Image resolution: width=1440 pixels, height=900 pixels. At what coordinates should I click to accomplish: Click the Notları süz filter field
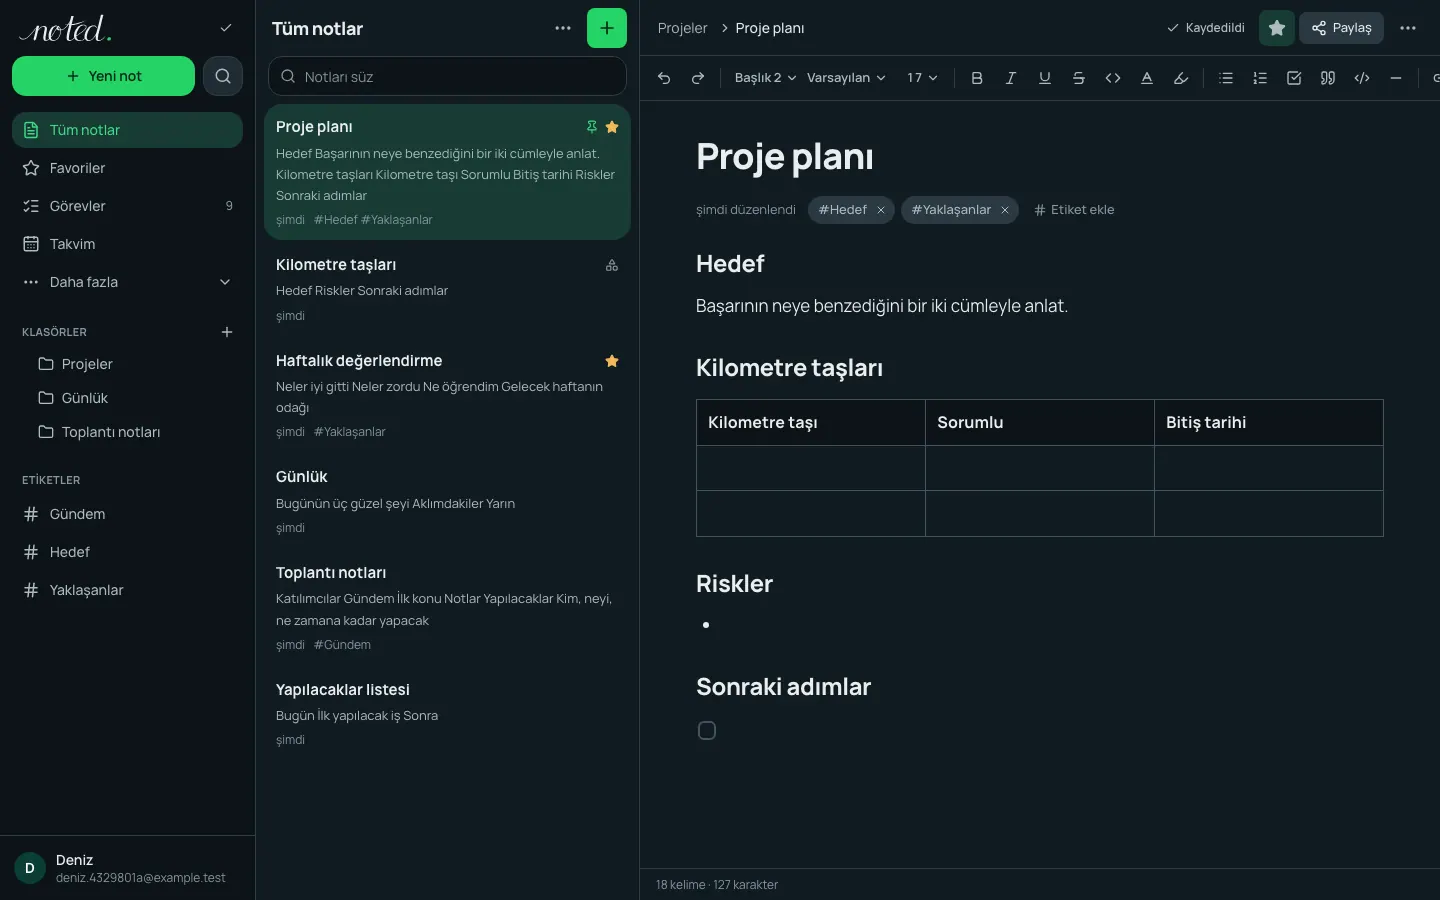[447, 77]
